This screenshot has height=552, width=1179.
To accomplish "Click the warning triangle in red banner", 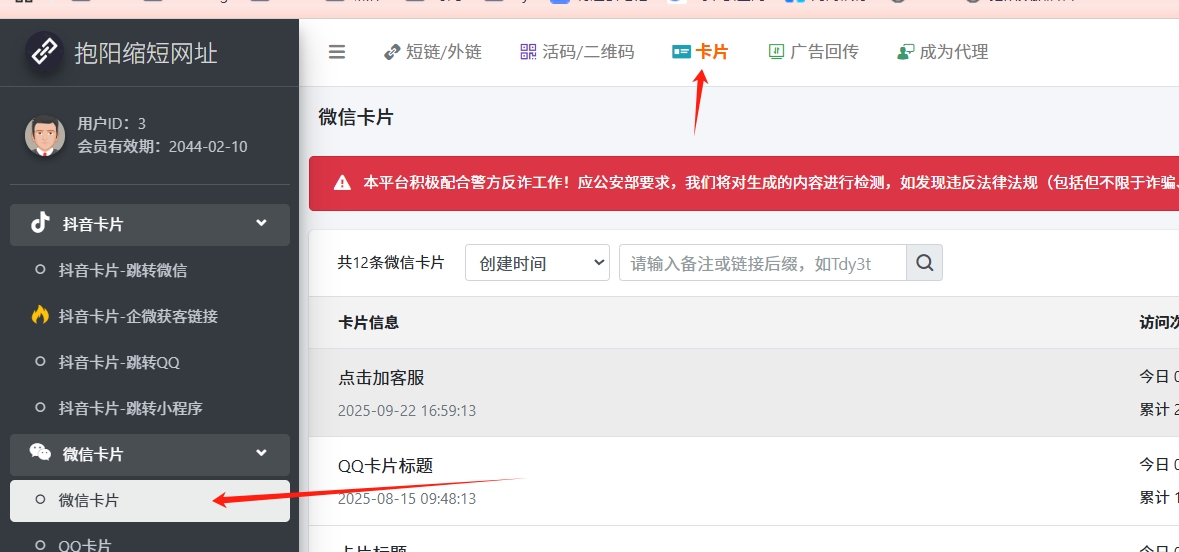I will coord(342,183).
